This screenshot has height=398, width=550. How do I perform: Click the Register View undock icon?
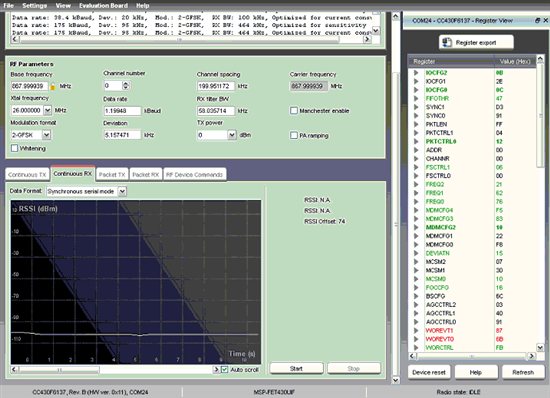tap(537, 20)
